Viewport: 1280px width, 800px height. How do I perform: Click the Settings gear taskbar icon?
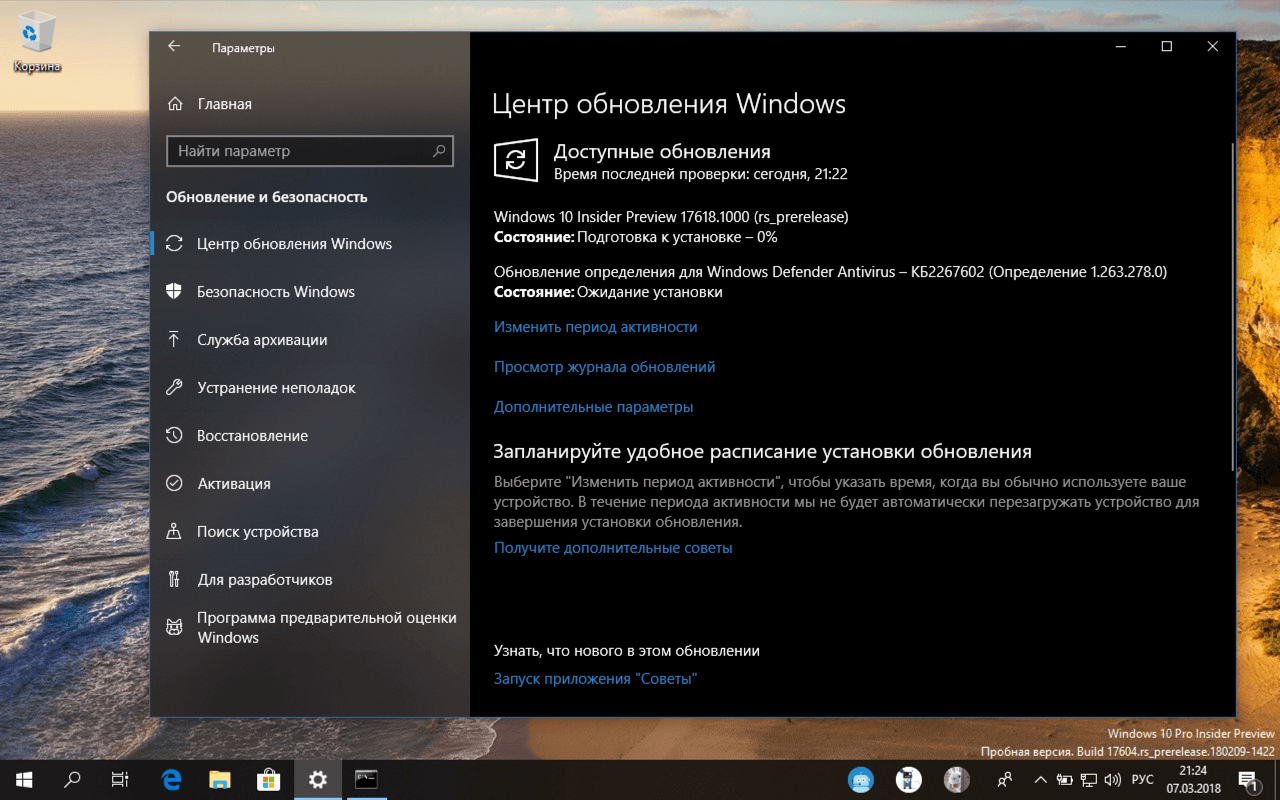(x=318, y=780)
